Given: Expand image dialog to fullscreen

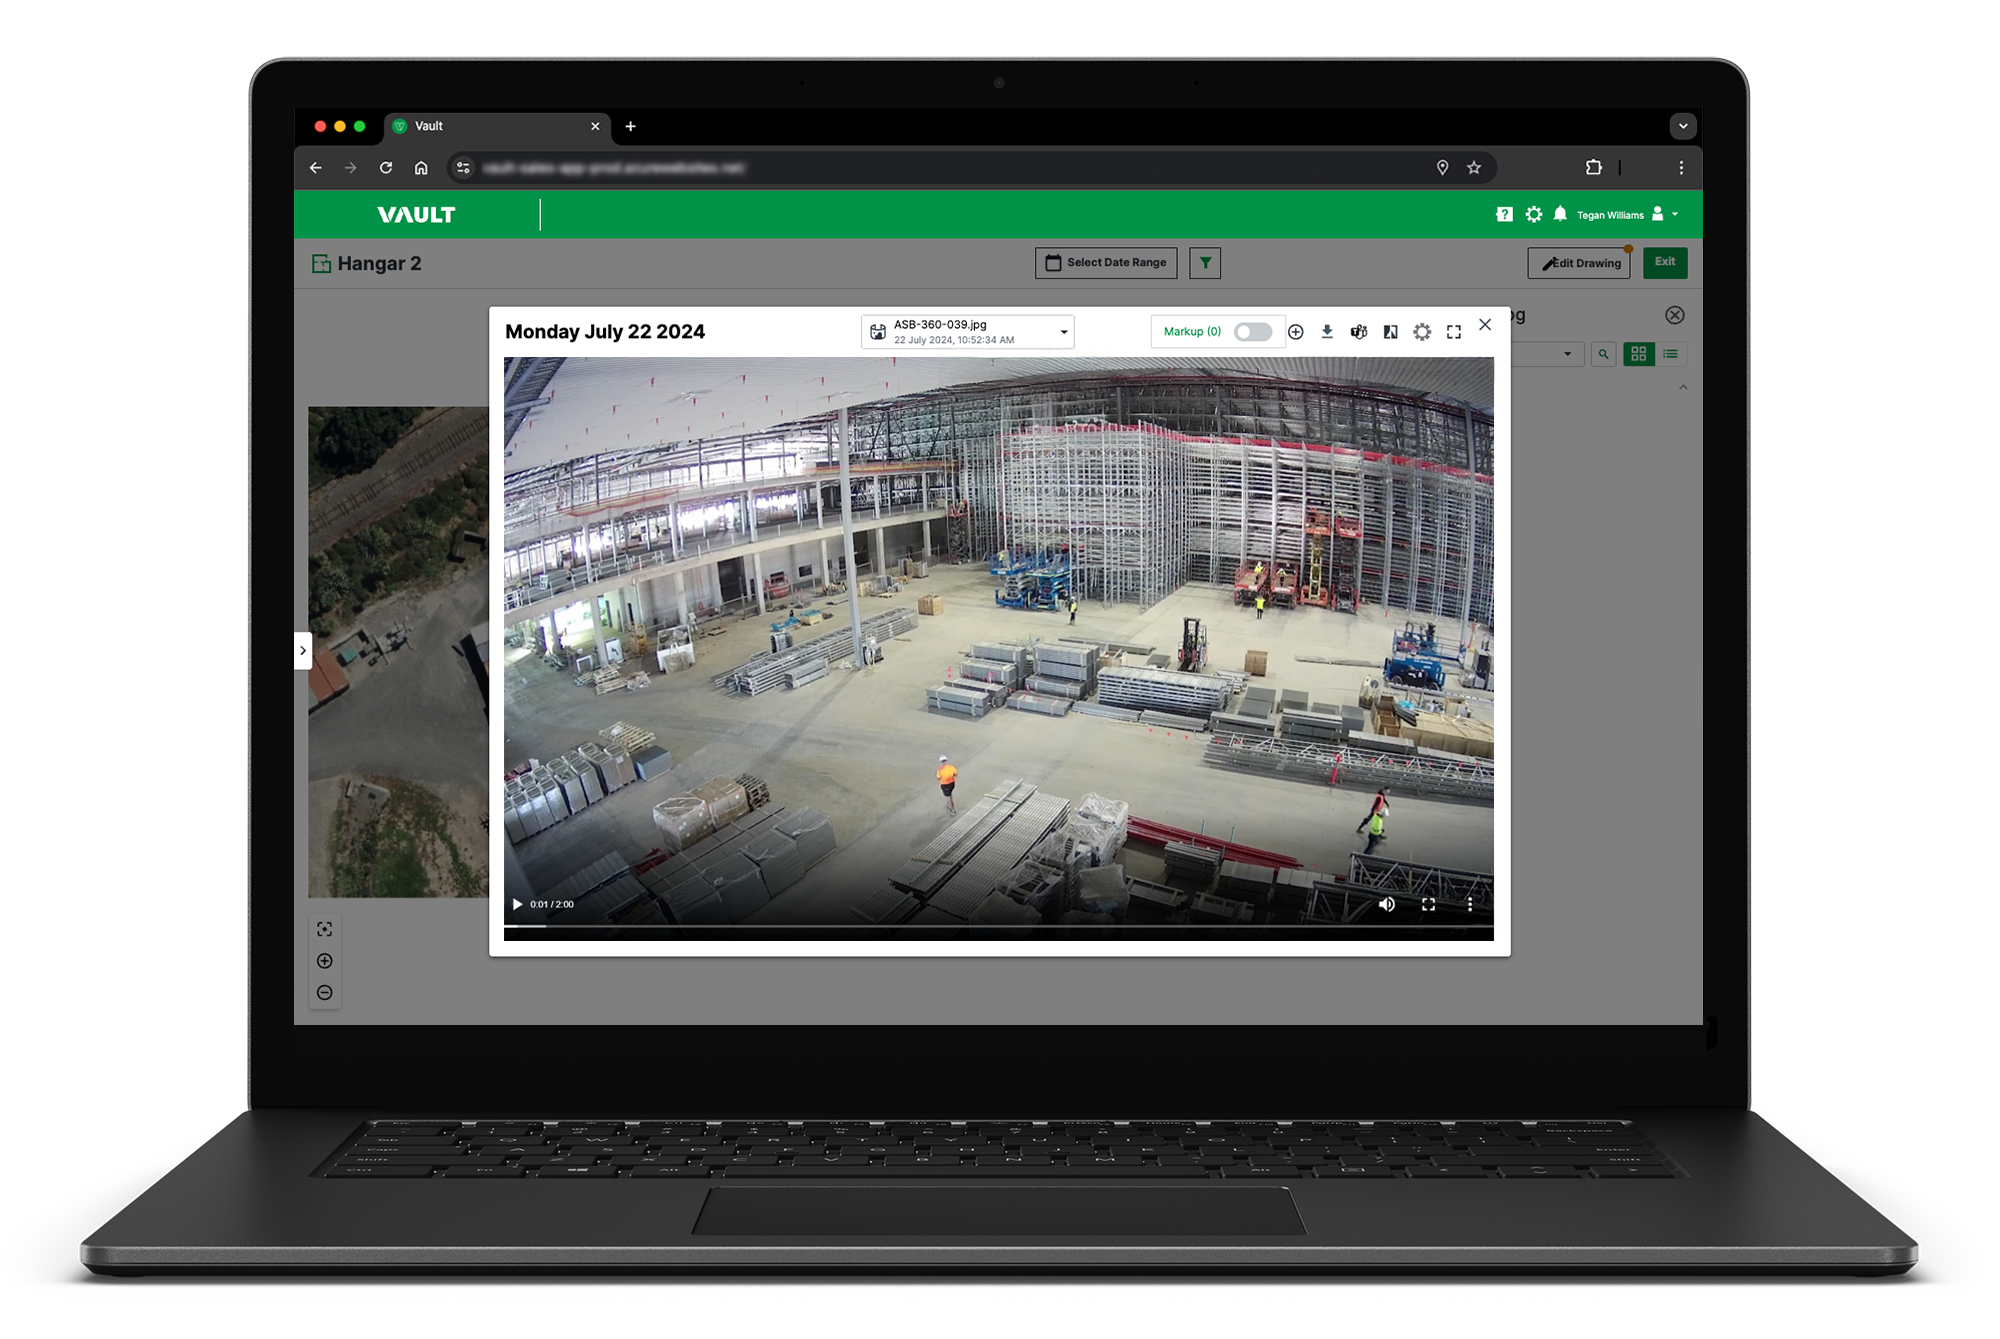Looking at the screenshot, I should [1454, 332].
